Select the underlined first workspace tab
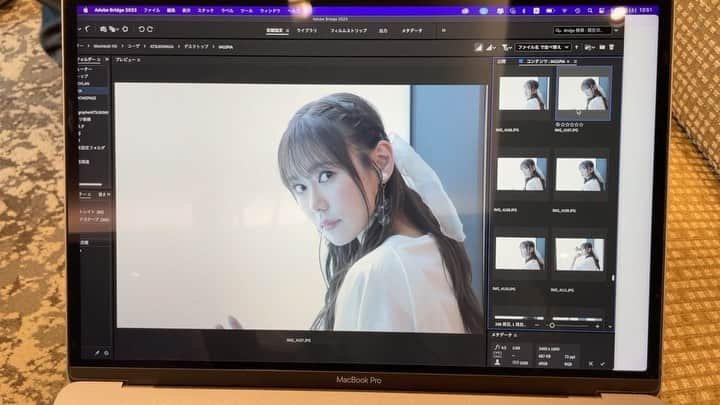The width and height of the screenshot is (720, 405). tap(275, 30)
